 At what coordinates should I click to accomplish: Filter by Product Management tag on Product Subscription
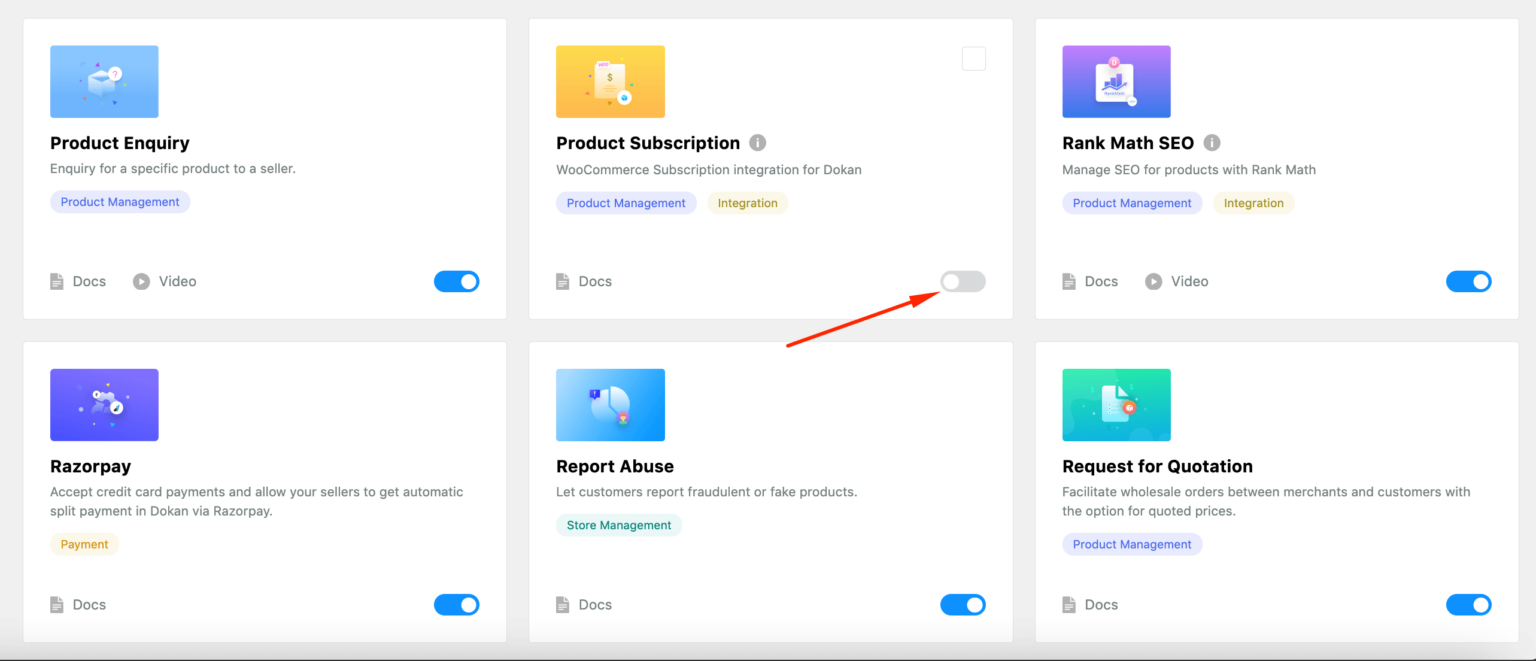[626, 203]
